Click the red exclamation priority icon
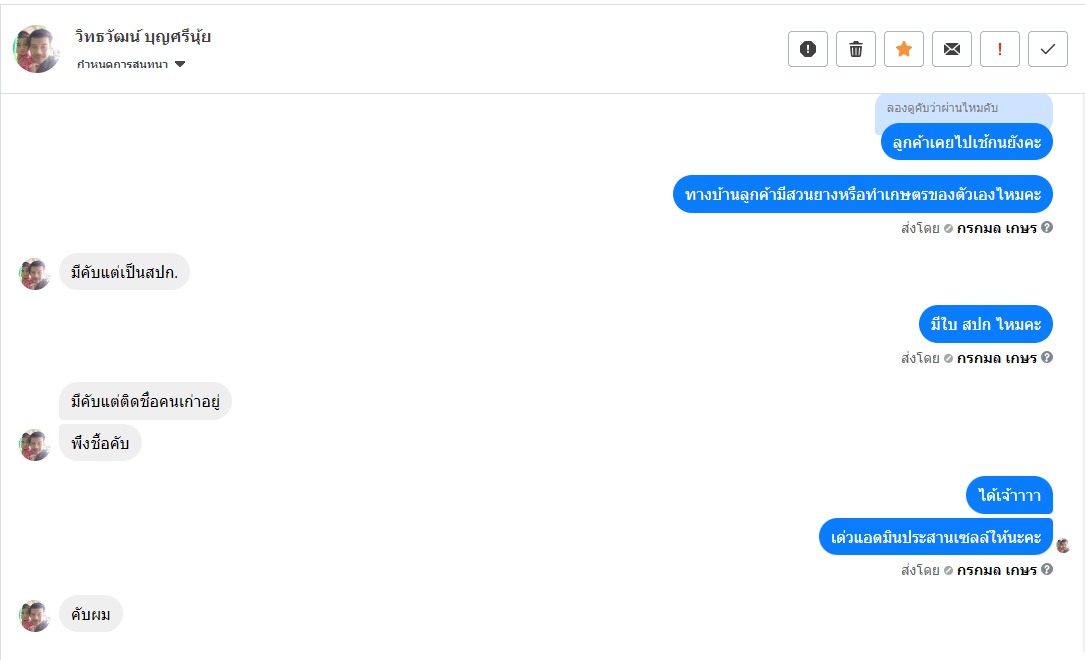This screenshot has width=1085, height=660. pyautogui.click(x=1000, y=49)
